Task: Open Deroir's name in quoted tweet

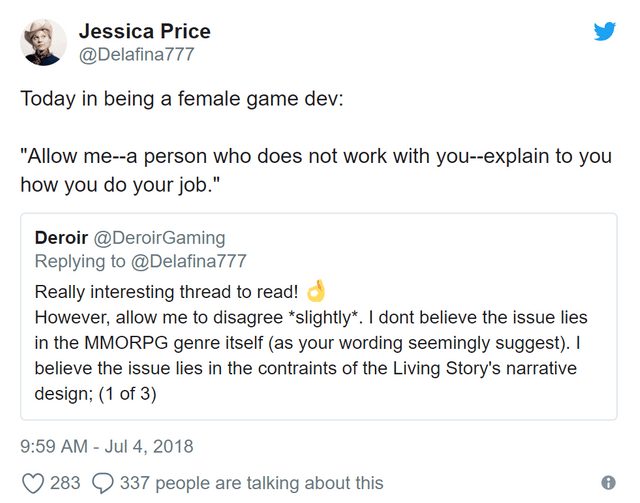Action: pyautogui.click(x=61, y=237)
